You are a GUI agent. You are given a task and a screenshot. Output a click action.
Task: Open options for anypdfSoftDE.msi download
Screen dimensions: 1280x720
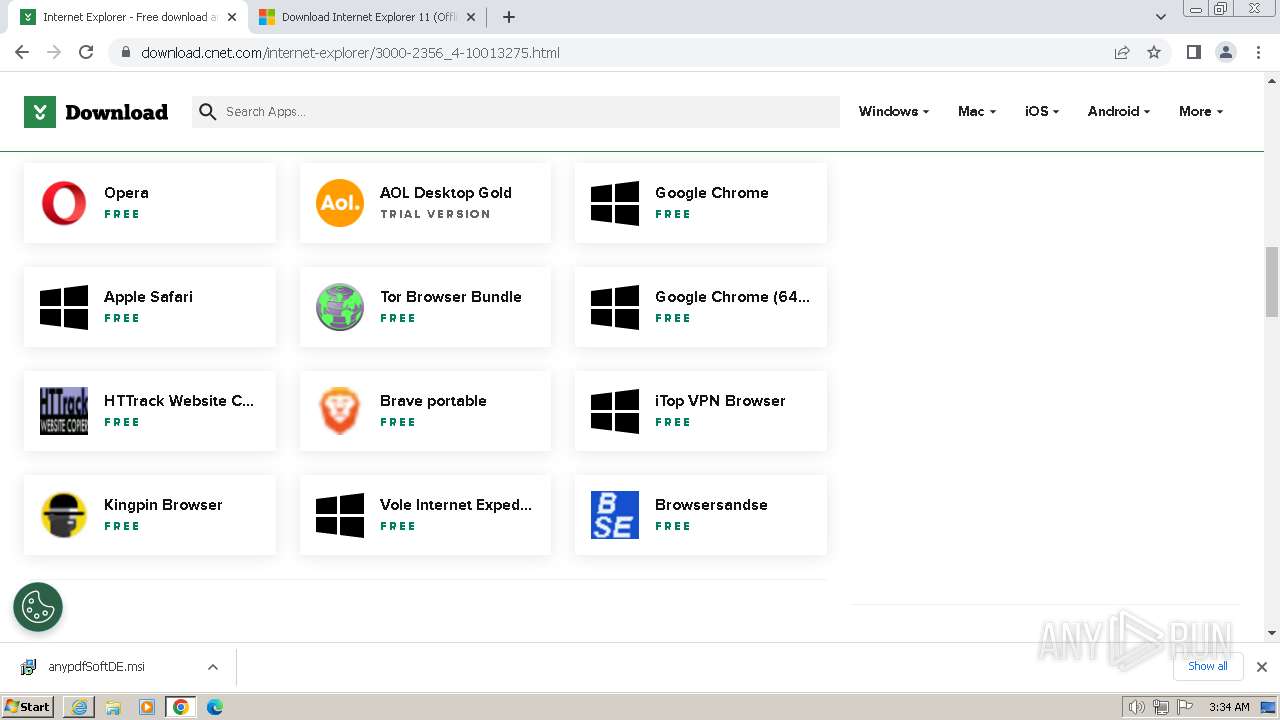click(213, 667)
